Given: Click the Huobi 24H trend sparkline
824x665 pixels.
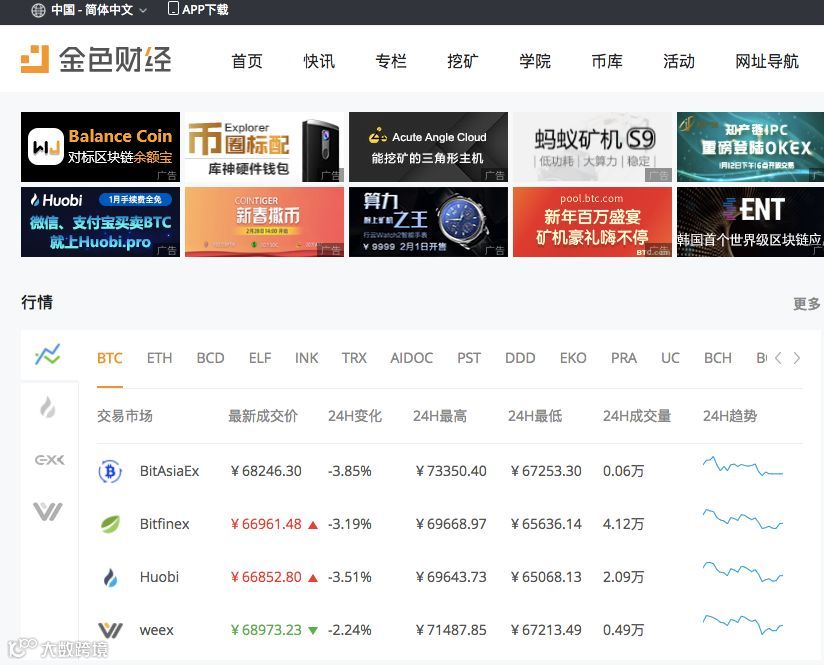Looking at the screenshot, I should coord(743,572).
